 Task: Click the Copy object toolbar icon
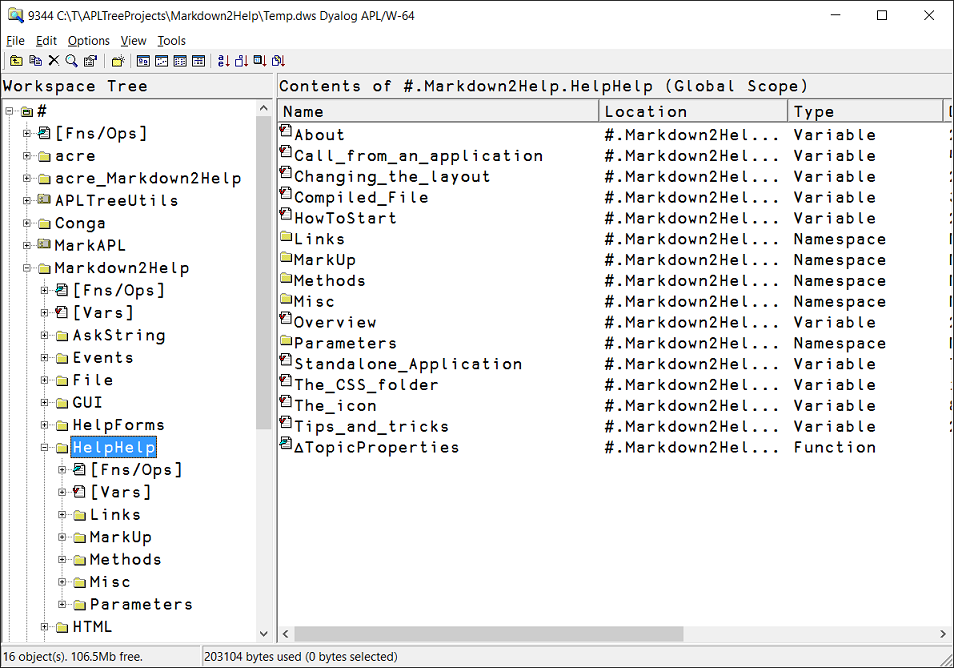pos(35,61)
